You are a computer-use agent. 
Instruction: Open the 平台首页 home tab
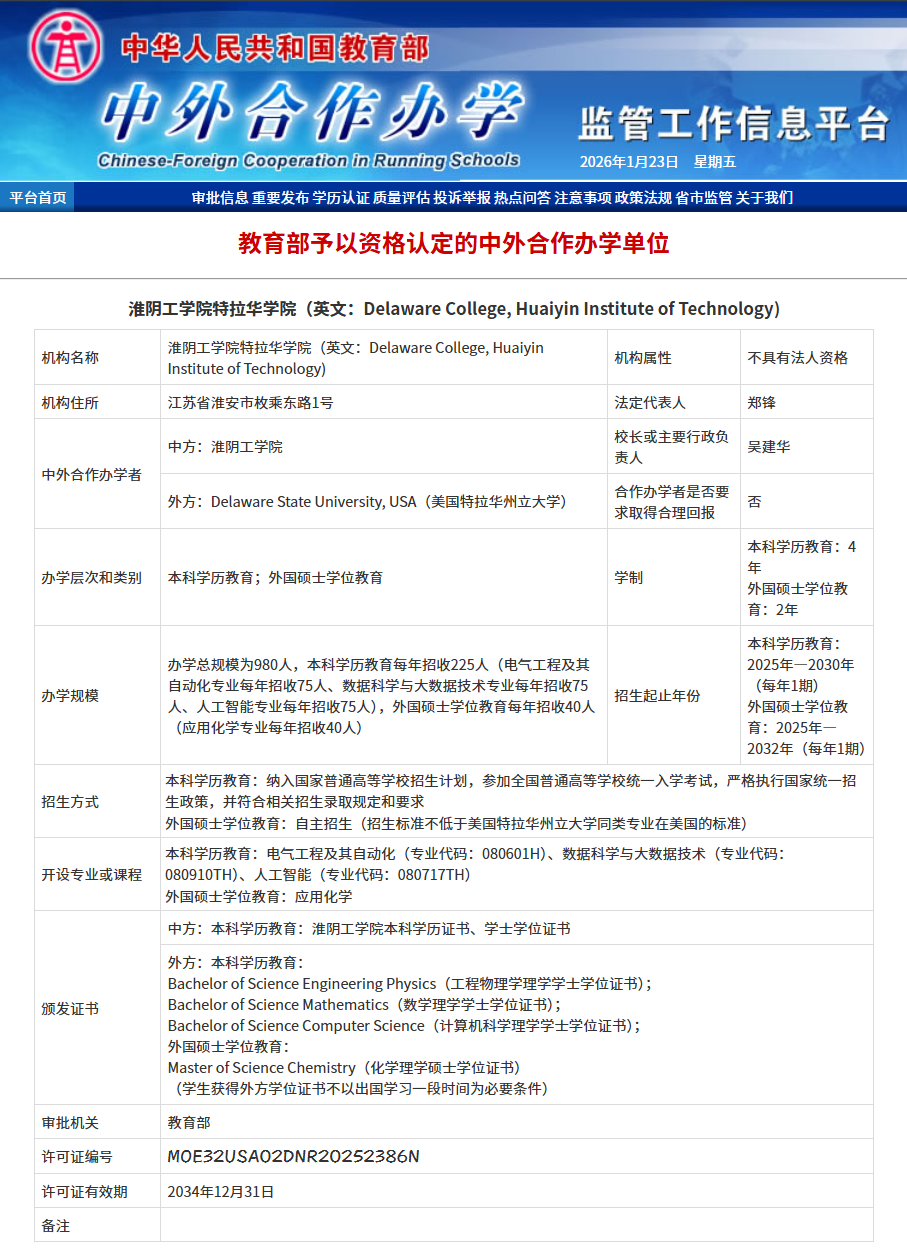(x=38, y=197)
